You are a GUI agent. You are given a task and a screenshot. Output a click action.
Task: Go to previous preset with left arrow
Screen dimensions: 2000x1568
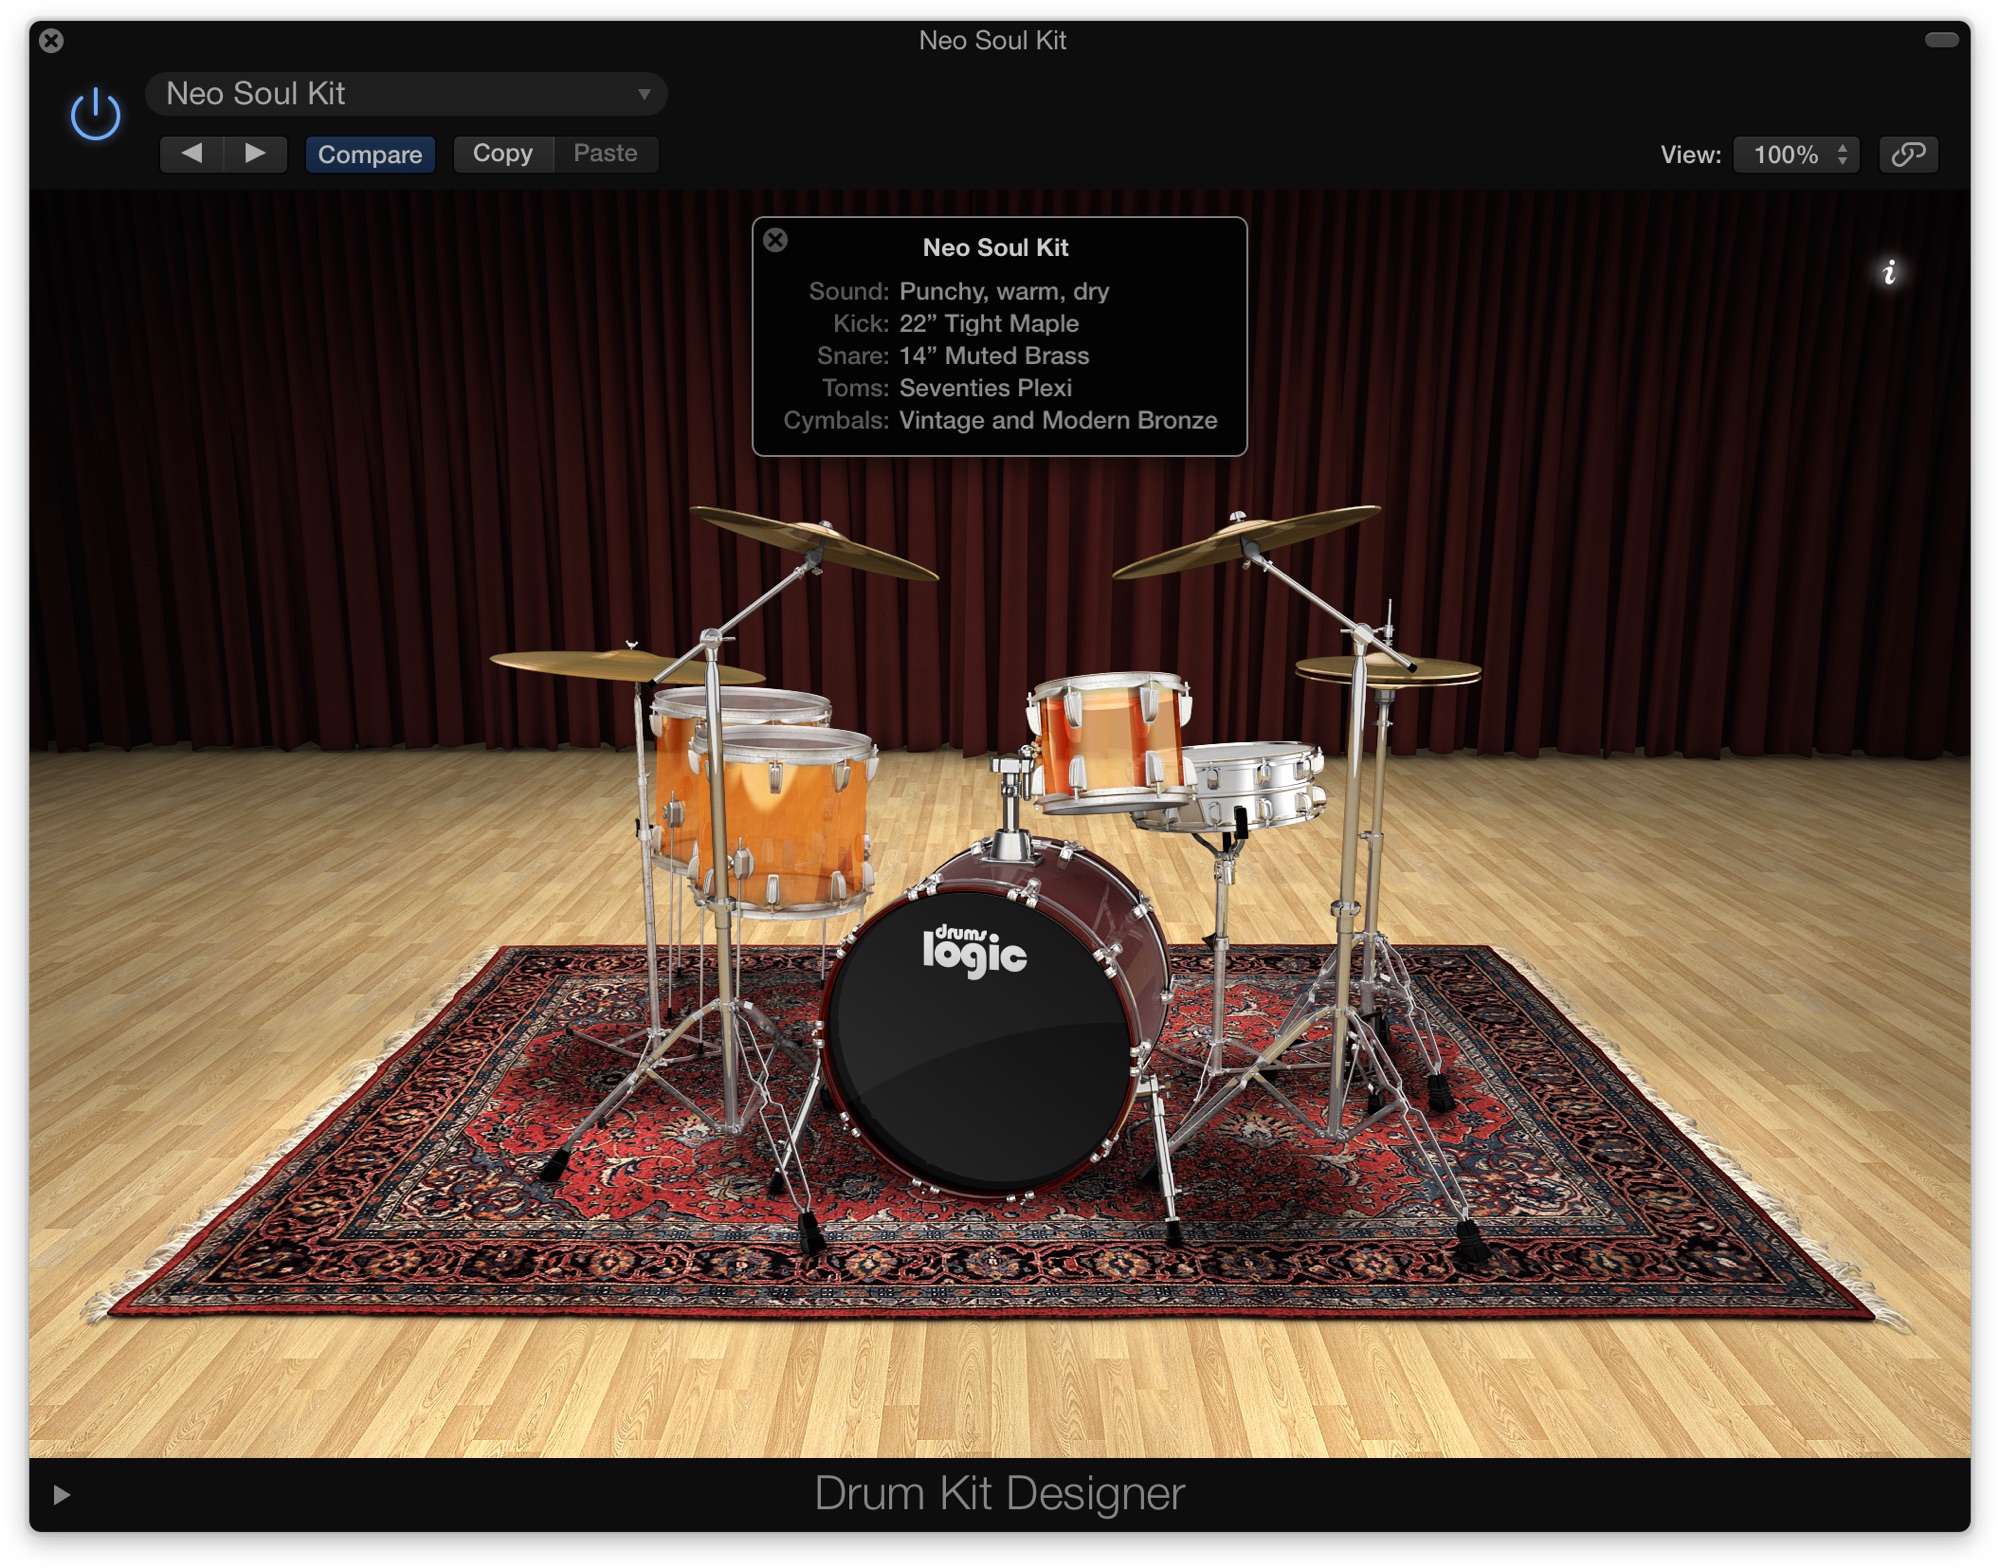[x=192, y=154]
